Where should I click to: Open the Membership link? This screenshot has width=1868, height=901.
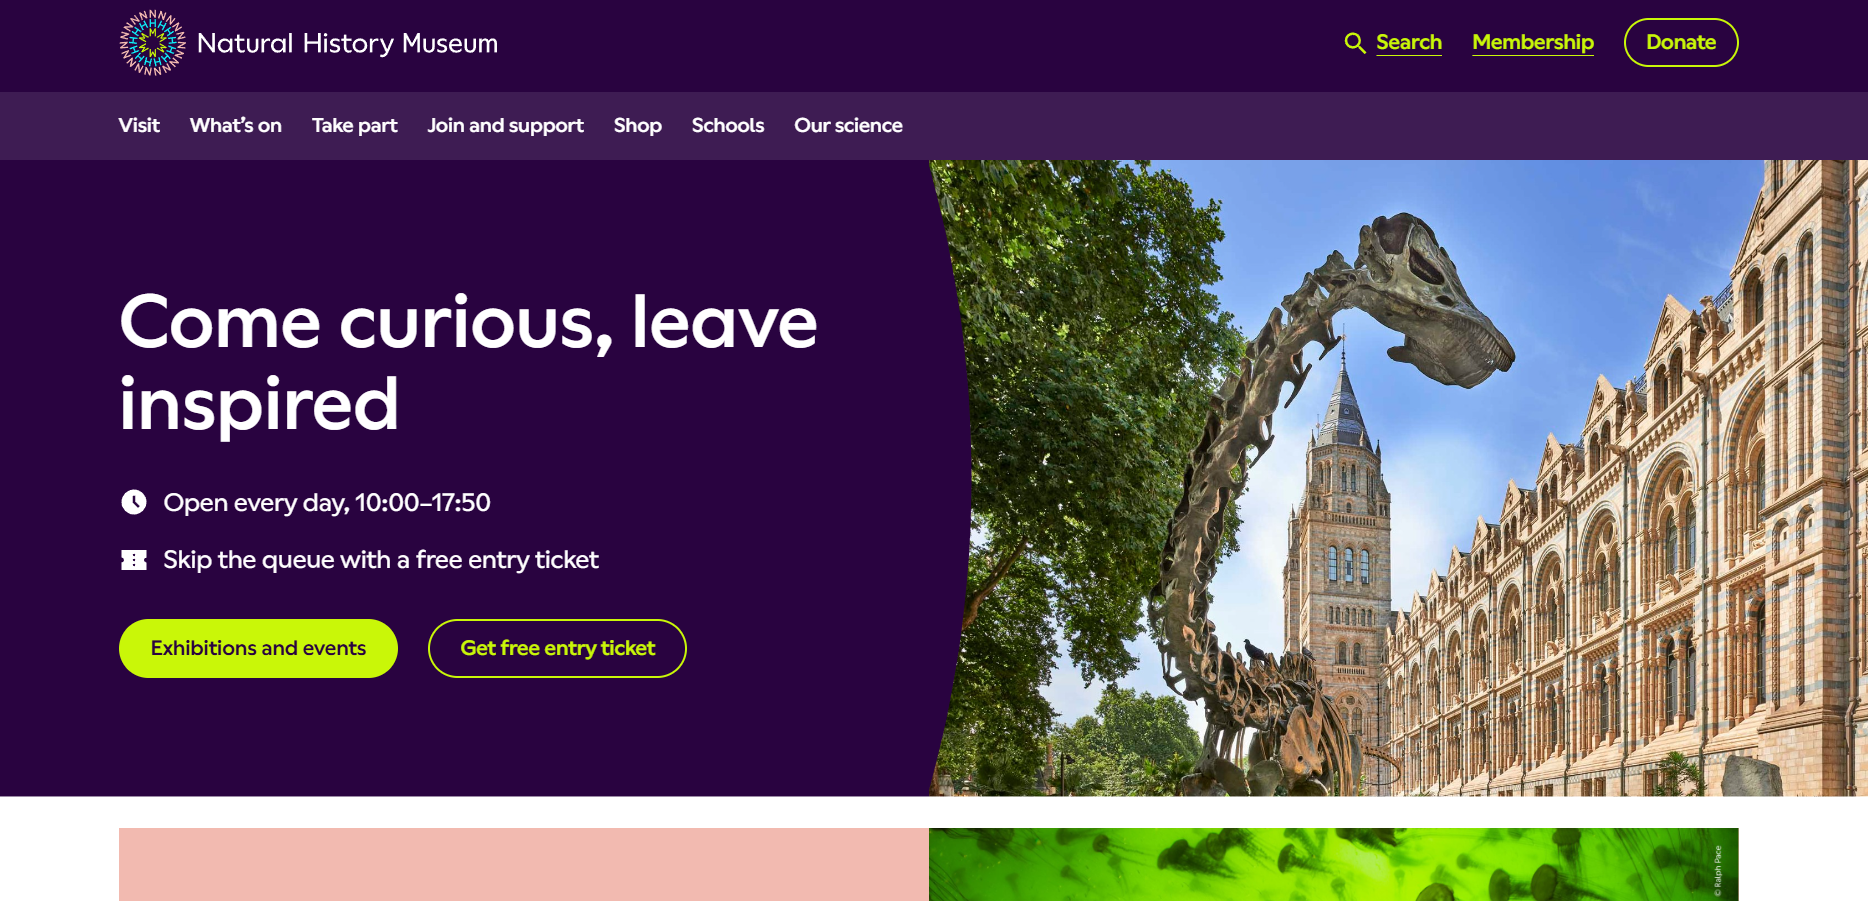pyautogui.click(x=1533, y=43)
